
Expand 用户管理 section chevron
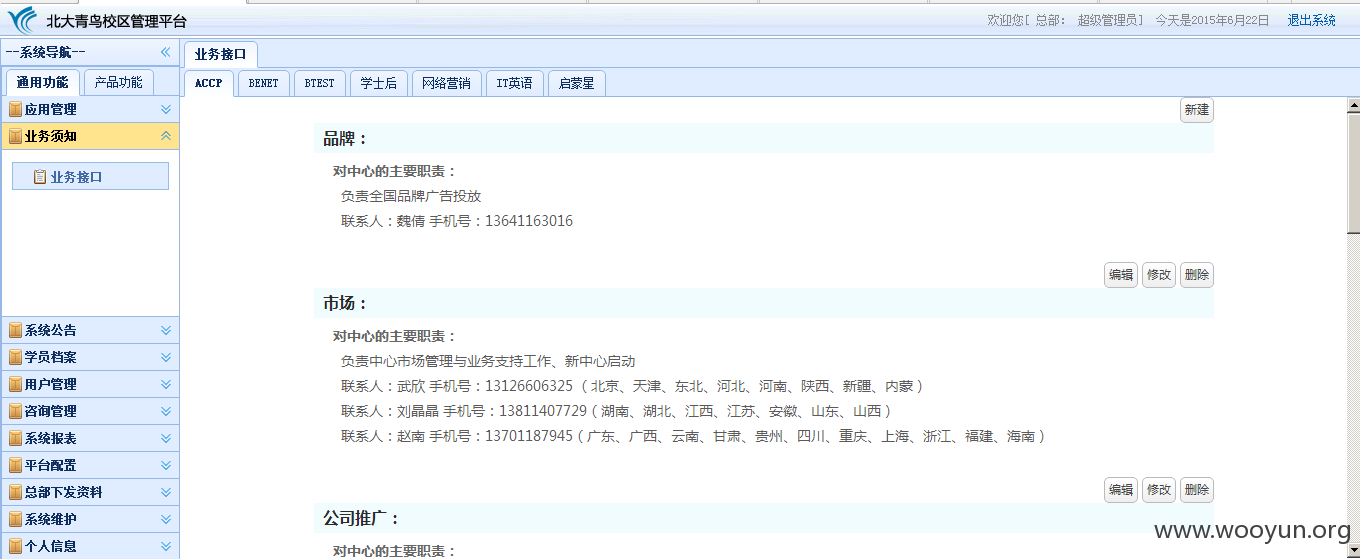[166, 384]
